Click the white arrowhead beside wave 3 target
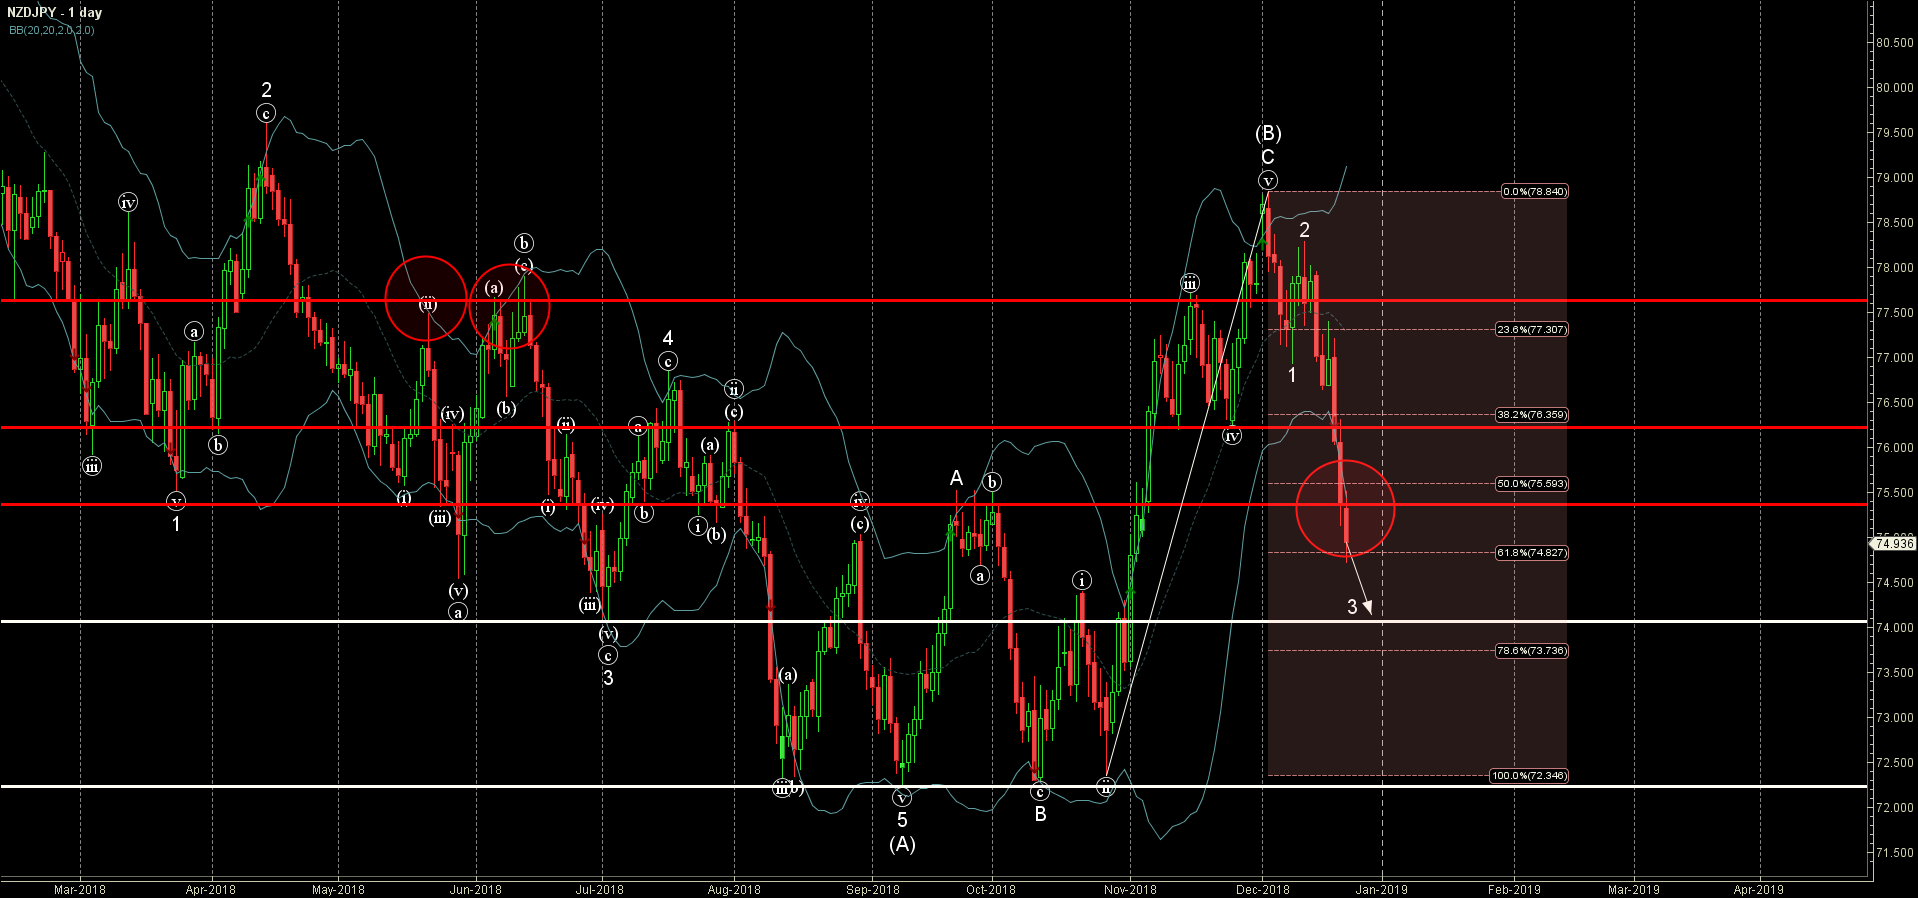 1367,606
